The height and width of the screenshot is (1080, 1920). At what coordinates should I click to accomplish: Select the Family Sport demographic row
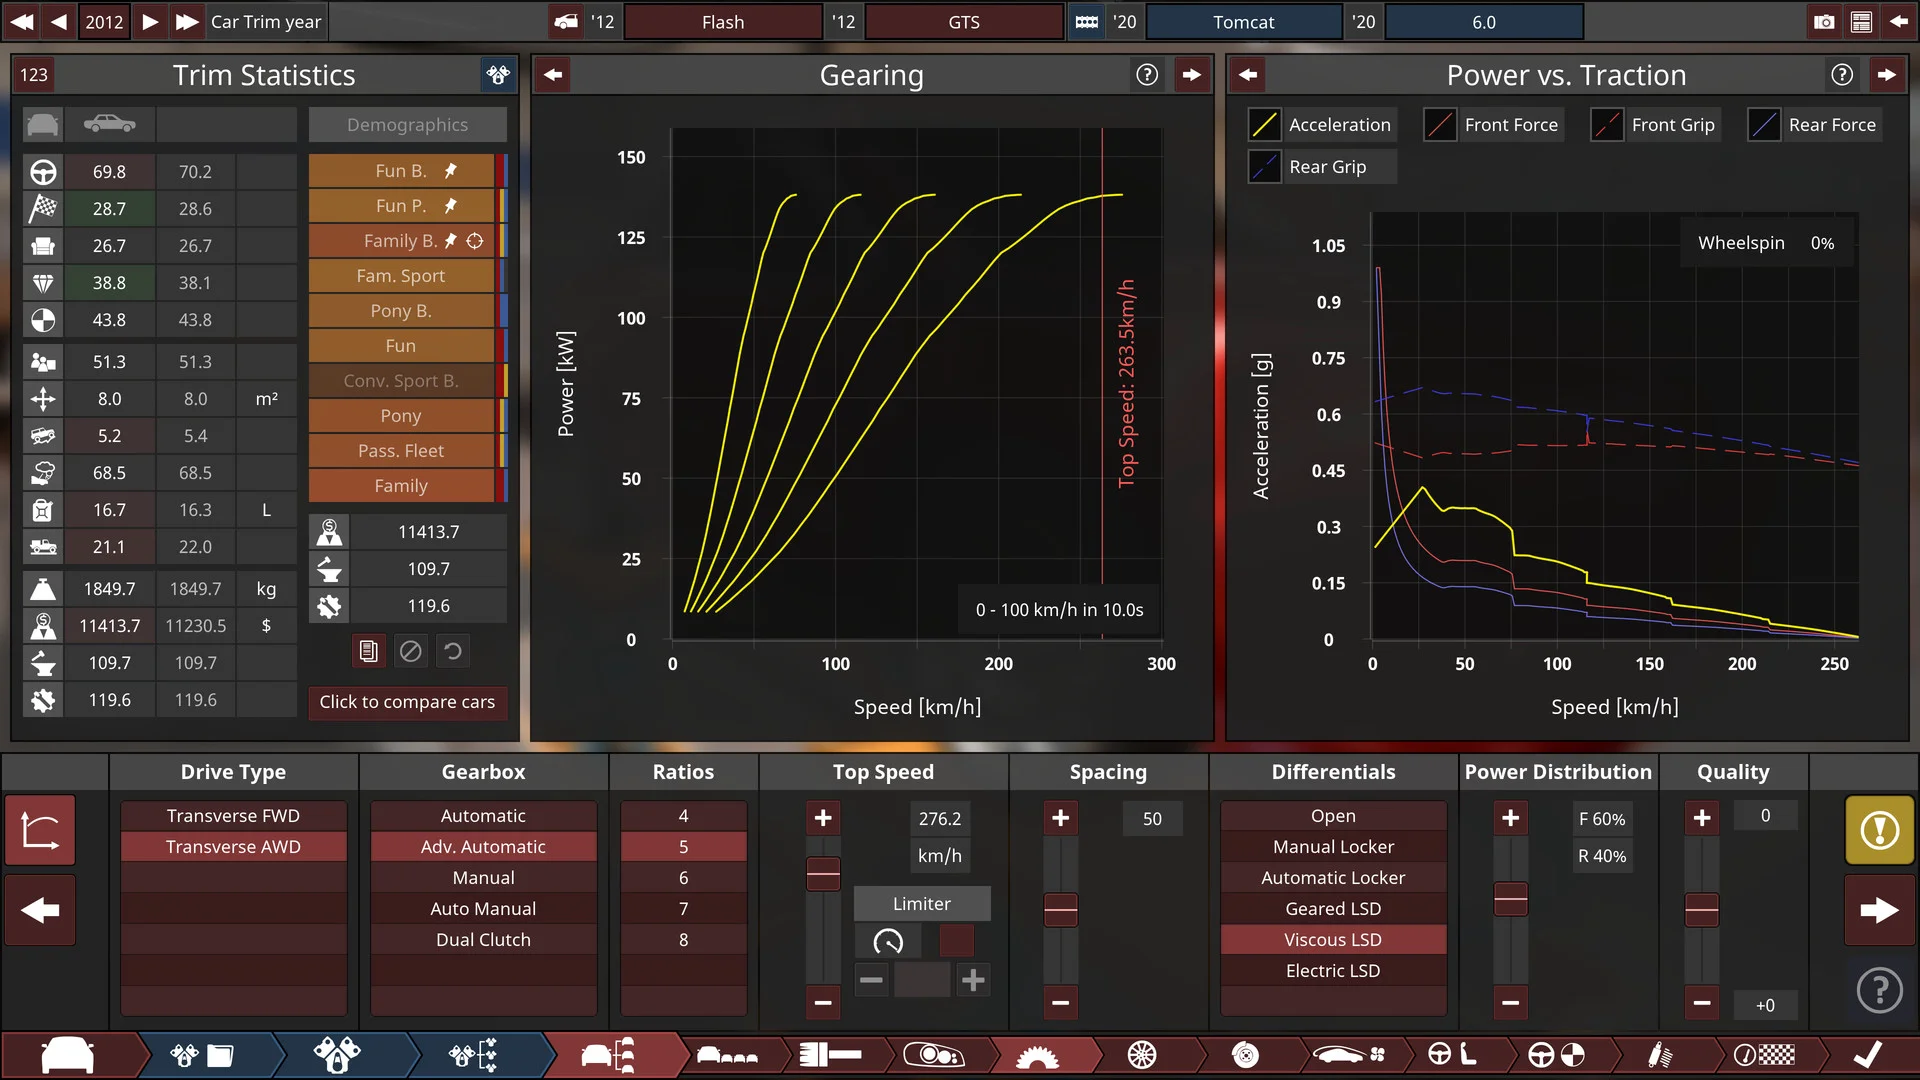[401, 276]
